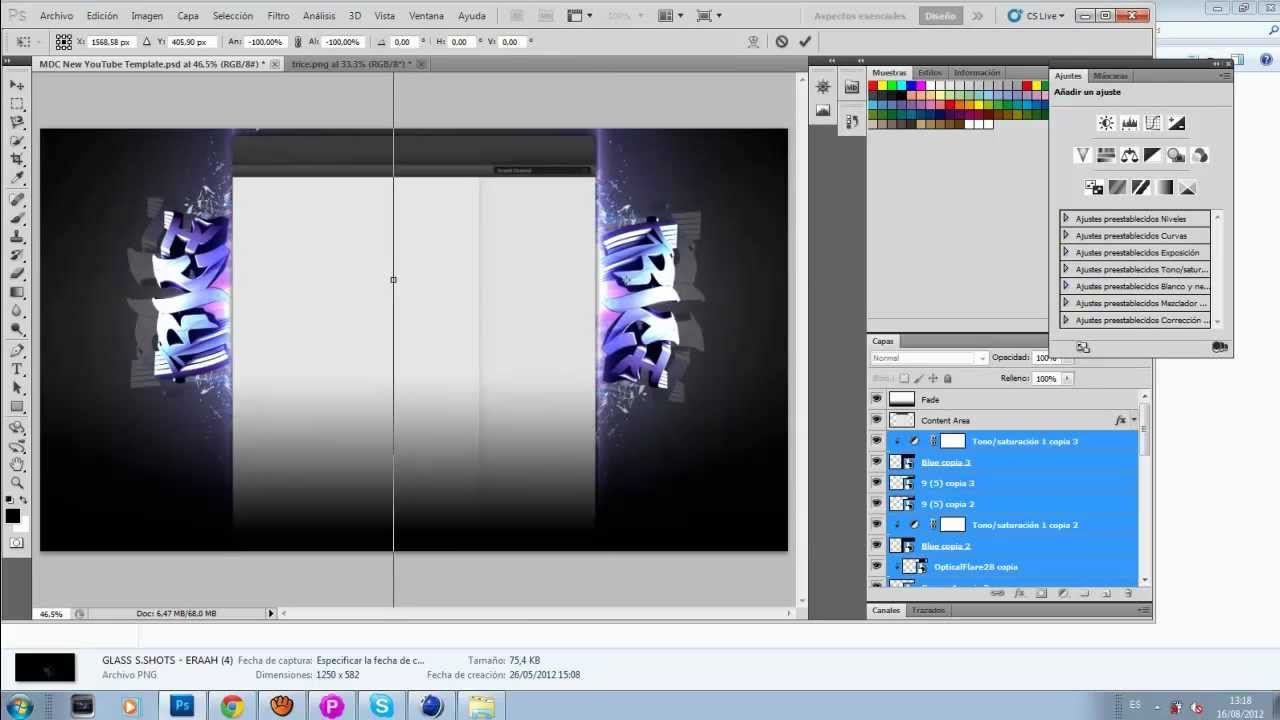1280x720 pixels.
Task: Toggle Quick Mask mode icon
Action: tap(17, 543)
